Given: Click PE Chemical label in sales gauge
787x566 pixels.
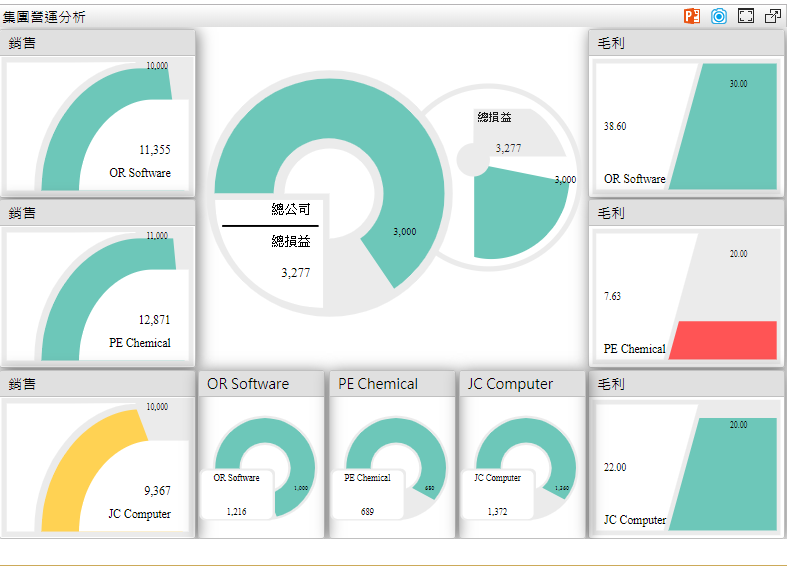Looking at the screenshot, I should 140,343.
